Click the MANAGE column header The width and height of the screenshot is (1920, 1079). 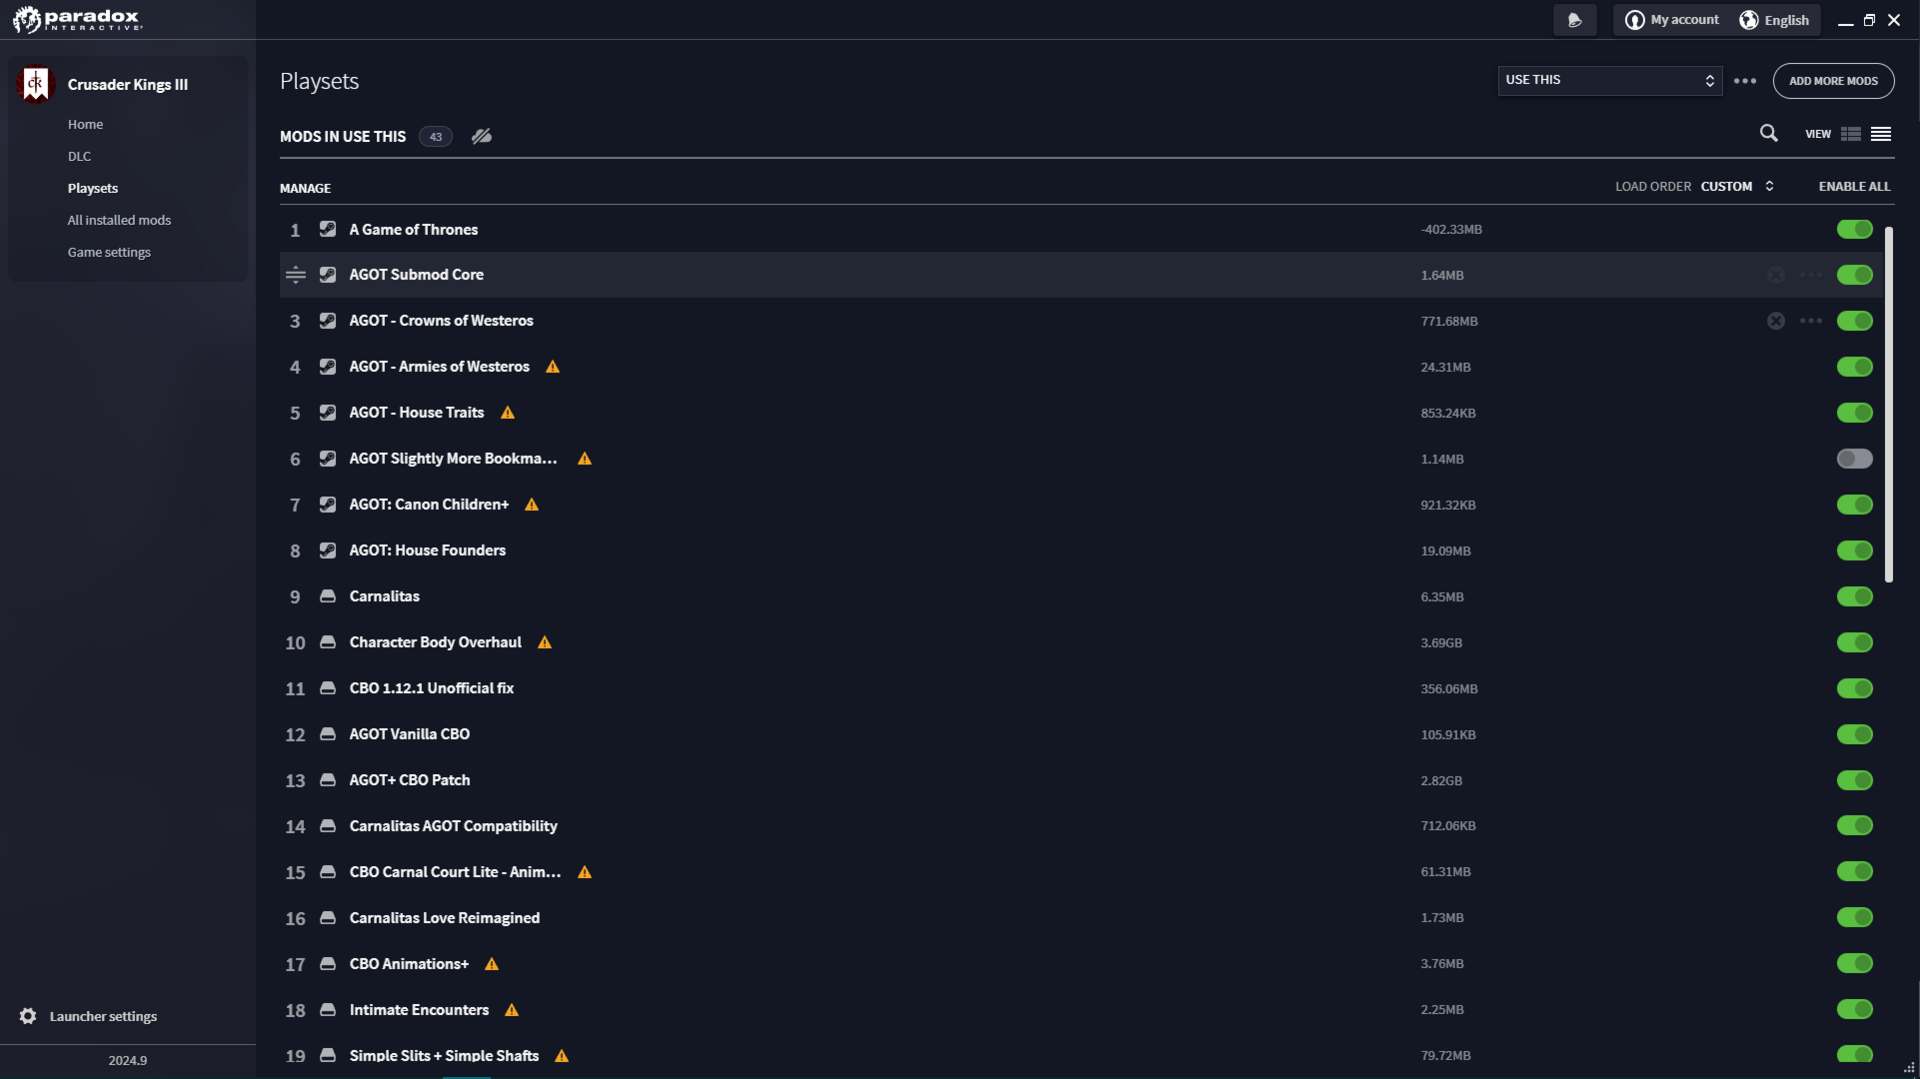pos(305,188)
